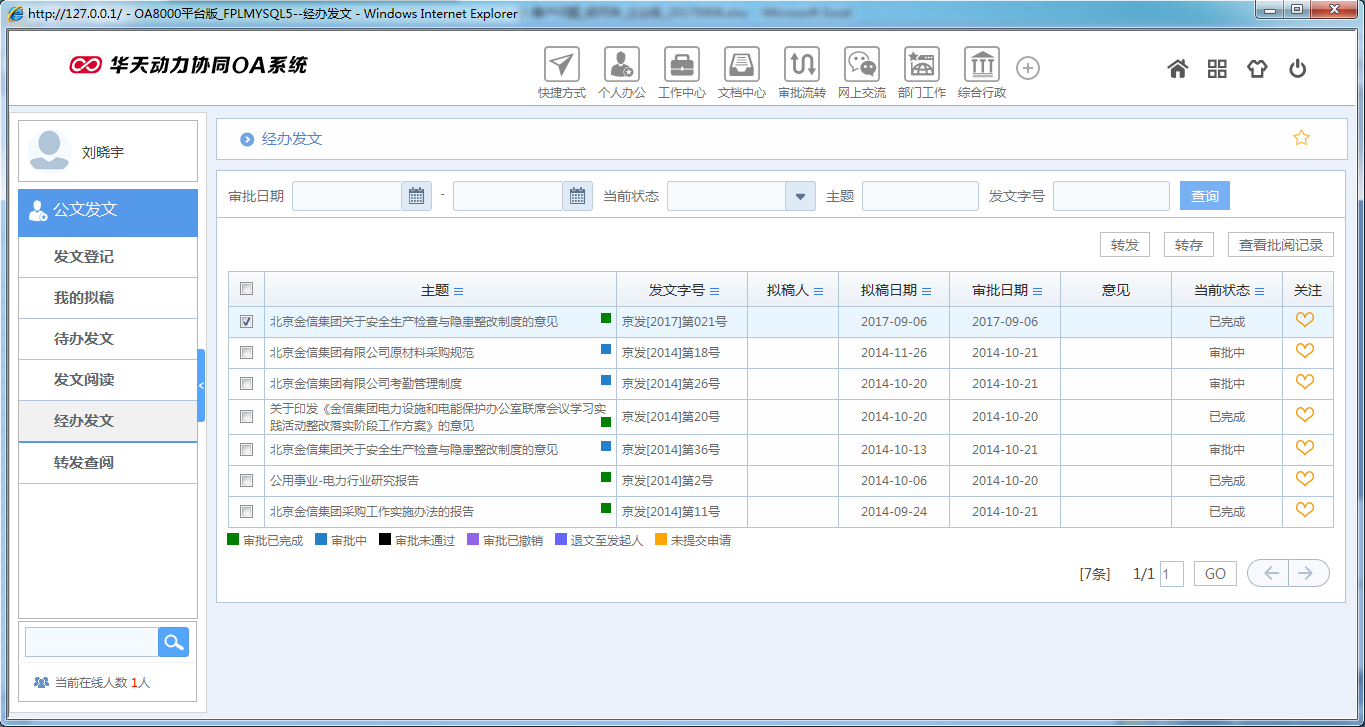Click 查看批阅记录 to view review records
The height and width of the screenshot is (727, 1365).
coord(1281,244)
